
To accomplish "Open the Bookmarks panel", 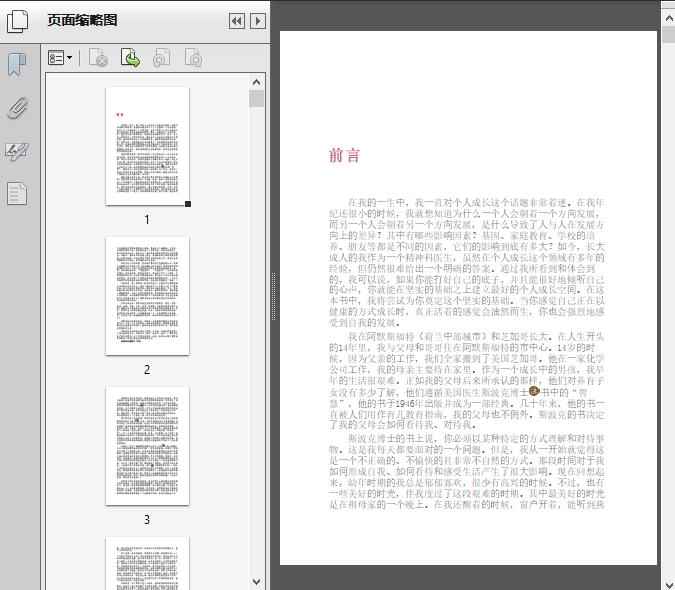I will pos(17,65).
